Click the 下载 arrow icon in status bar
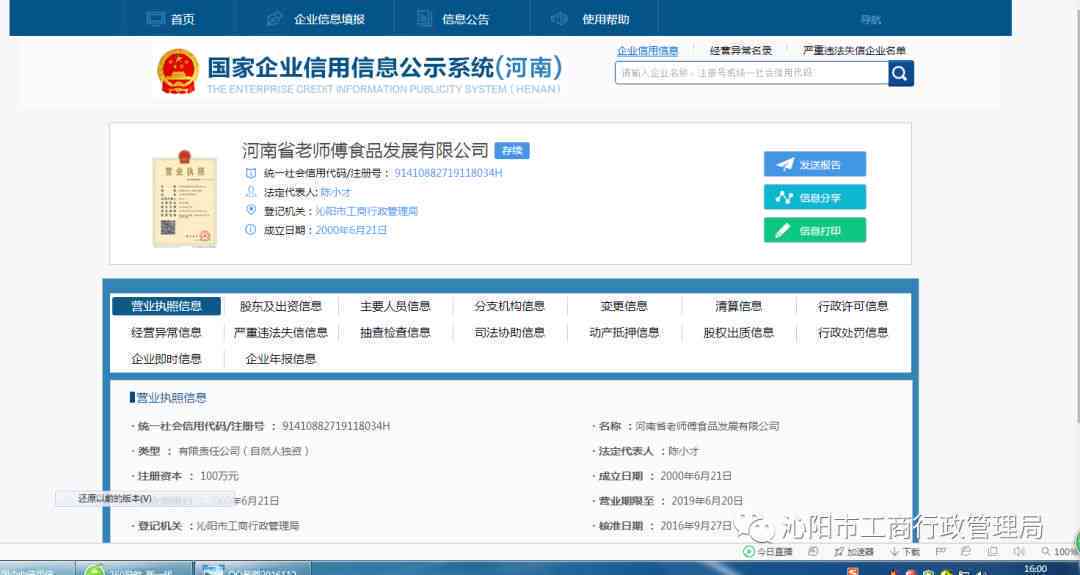1080x575 pixels. 894,552
